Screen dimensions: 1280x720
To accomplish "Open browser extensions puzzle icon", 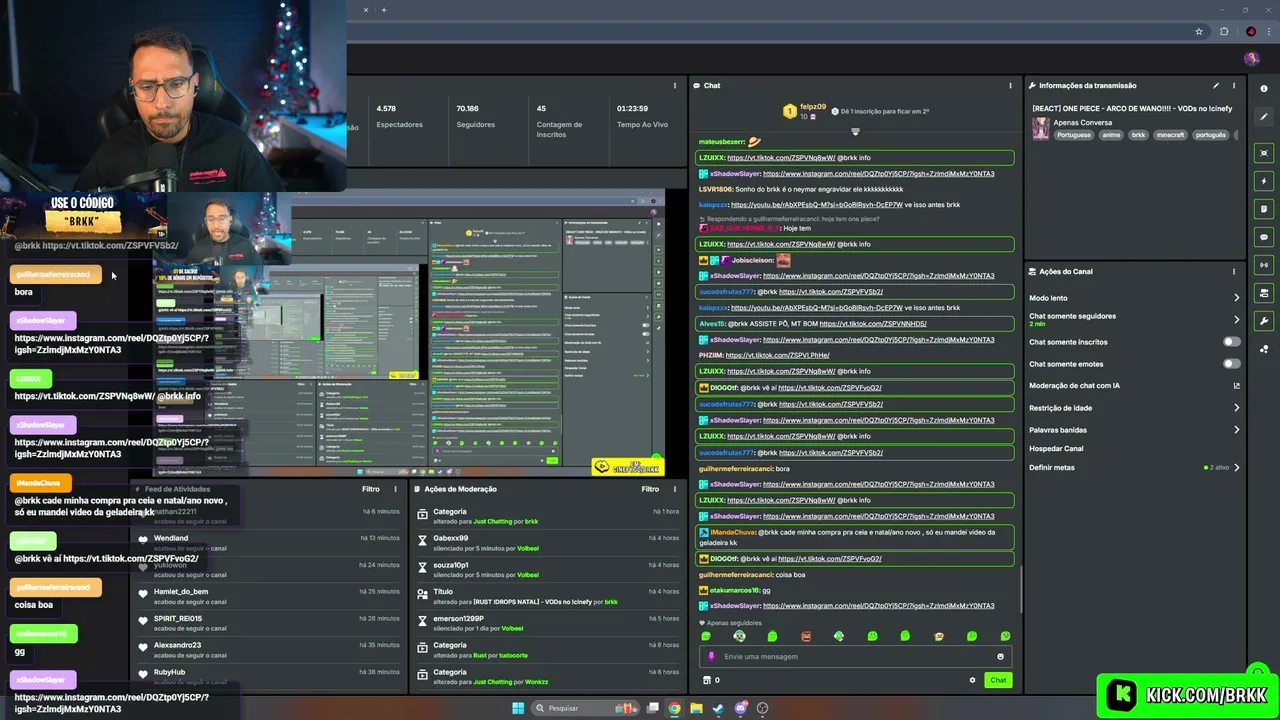I will (1224, 32).
